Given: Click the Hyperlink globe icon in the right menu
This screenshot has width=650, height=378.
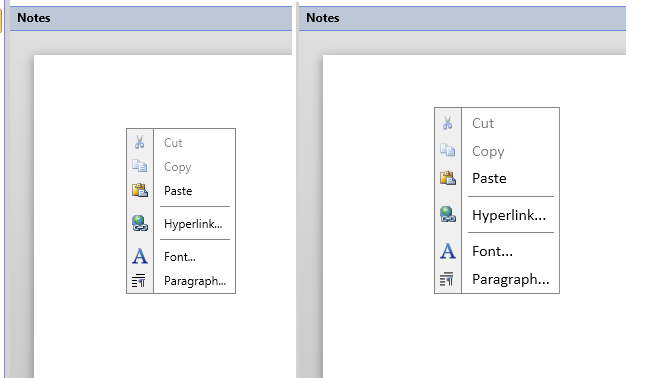Looking at the screenshot, I should click(x=448, y=214).
